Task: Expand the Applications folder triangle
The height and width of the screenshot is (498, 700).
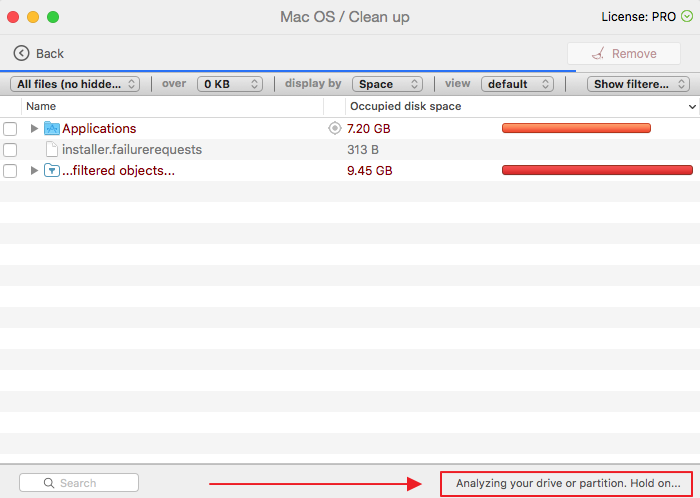Action: tap(34, 129)
